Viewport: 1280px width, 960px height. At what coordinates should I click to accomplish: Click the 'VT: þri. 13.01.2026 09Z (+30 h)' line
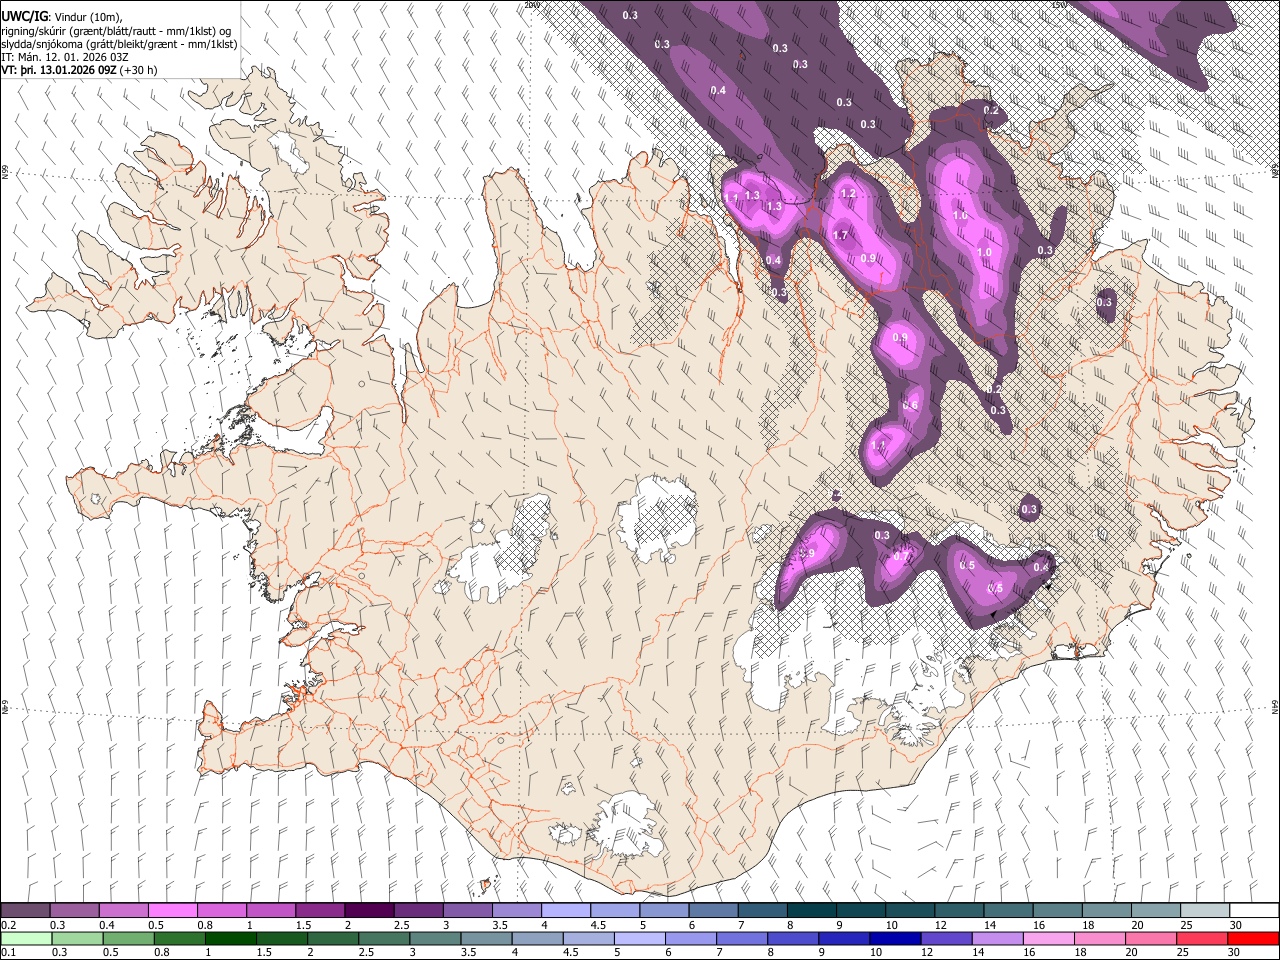pos(79,70)
